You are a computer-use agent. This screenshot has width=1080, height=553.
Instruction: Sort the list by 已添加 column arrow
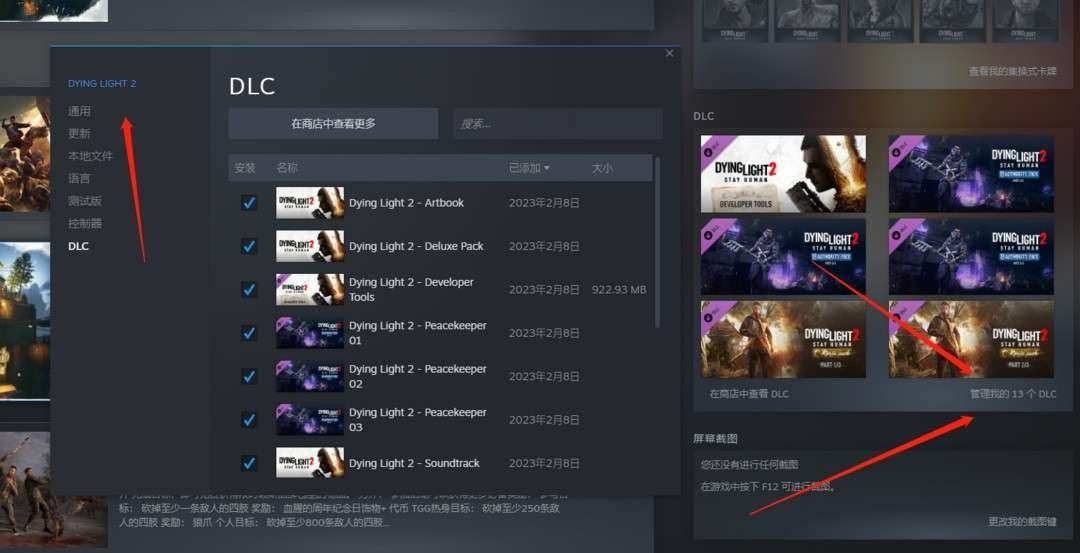(x=546, y=168)
